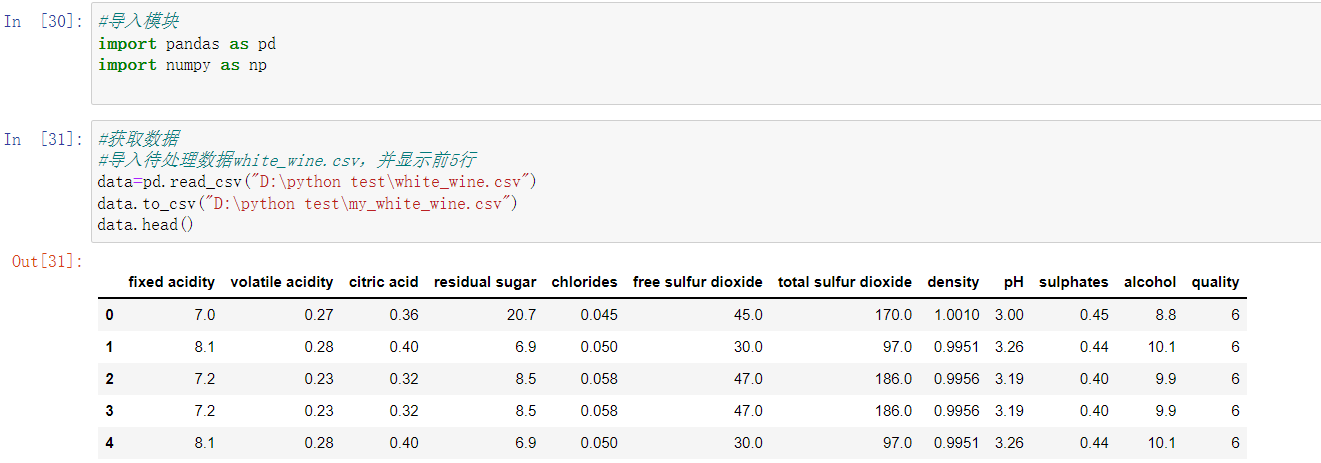
Task: Click the import numpy as np line
Action: (x=182, y=65)
